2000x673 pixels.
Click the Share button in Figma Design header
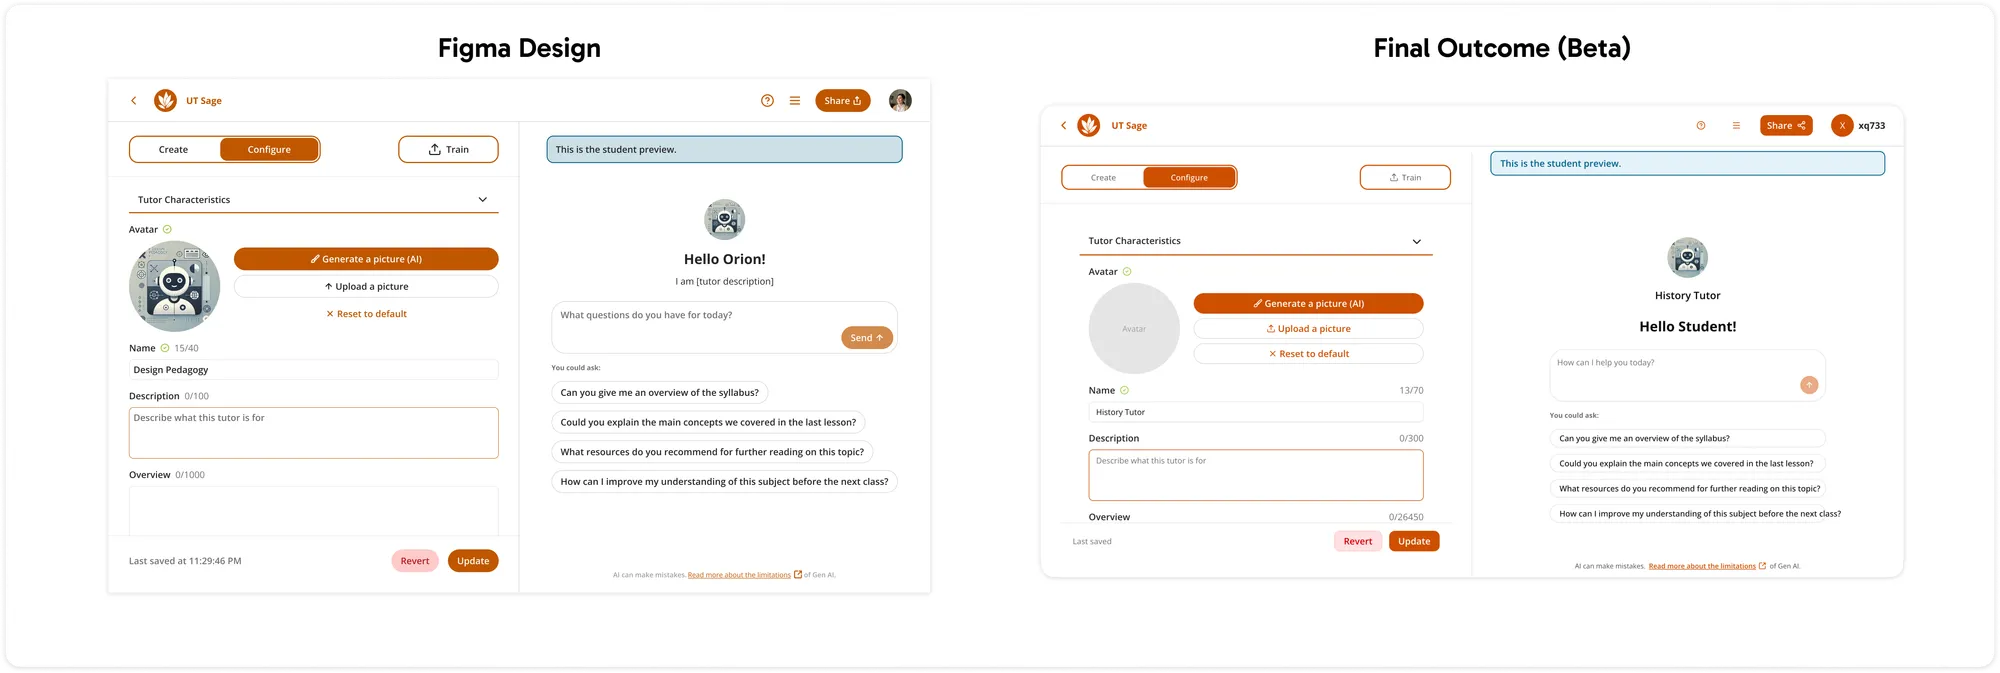pyautogui.click(x=843, y=101)
